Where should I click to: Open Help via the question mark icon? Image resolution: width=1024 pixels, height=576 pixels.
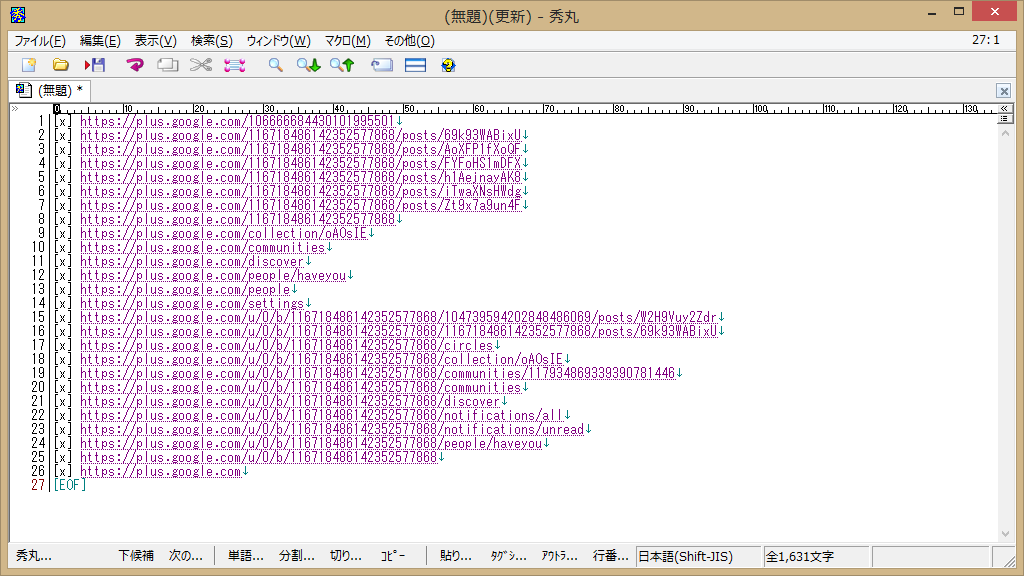click(448, 65)
